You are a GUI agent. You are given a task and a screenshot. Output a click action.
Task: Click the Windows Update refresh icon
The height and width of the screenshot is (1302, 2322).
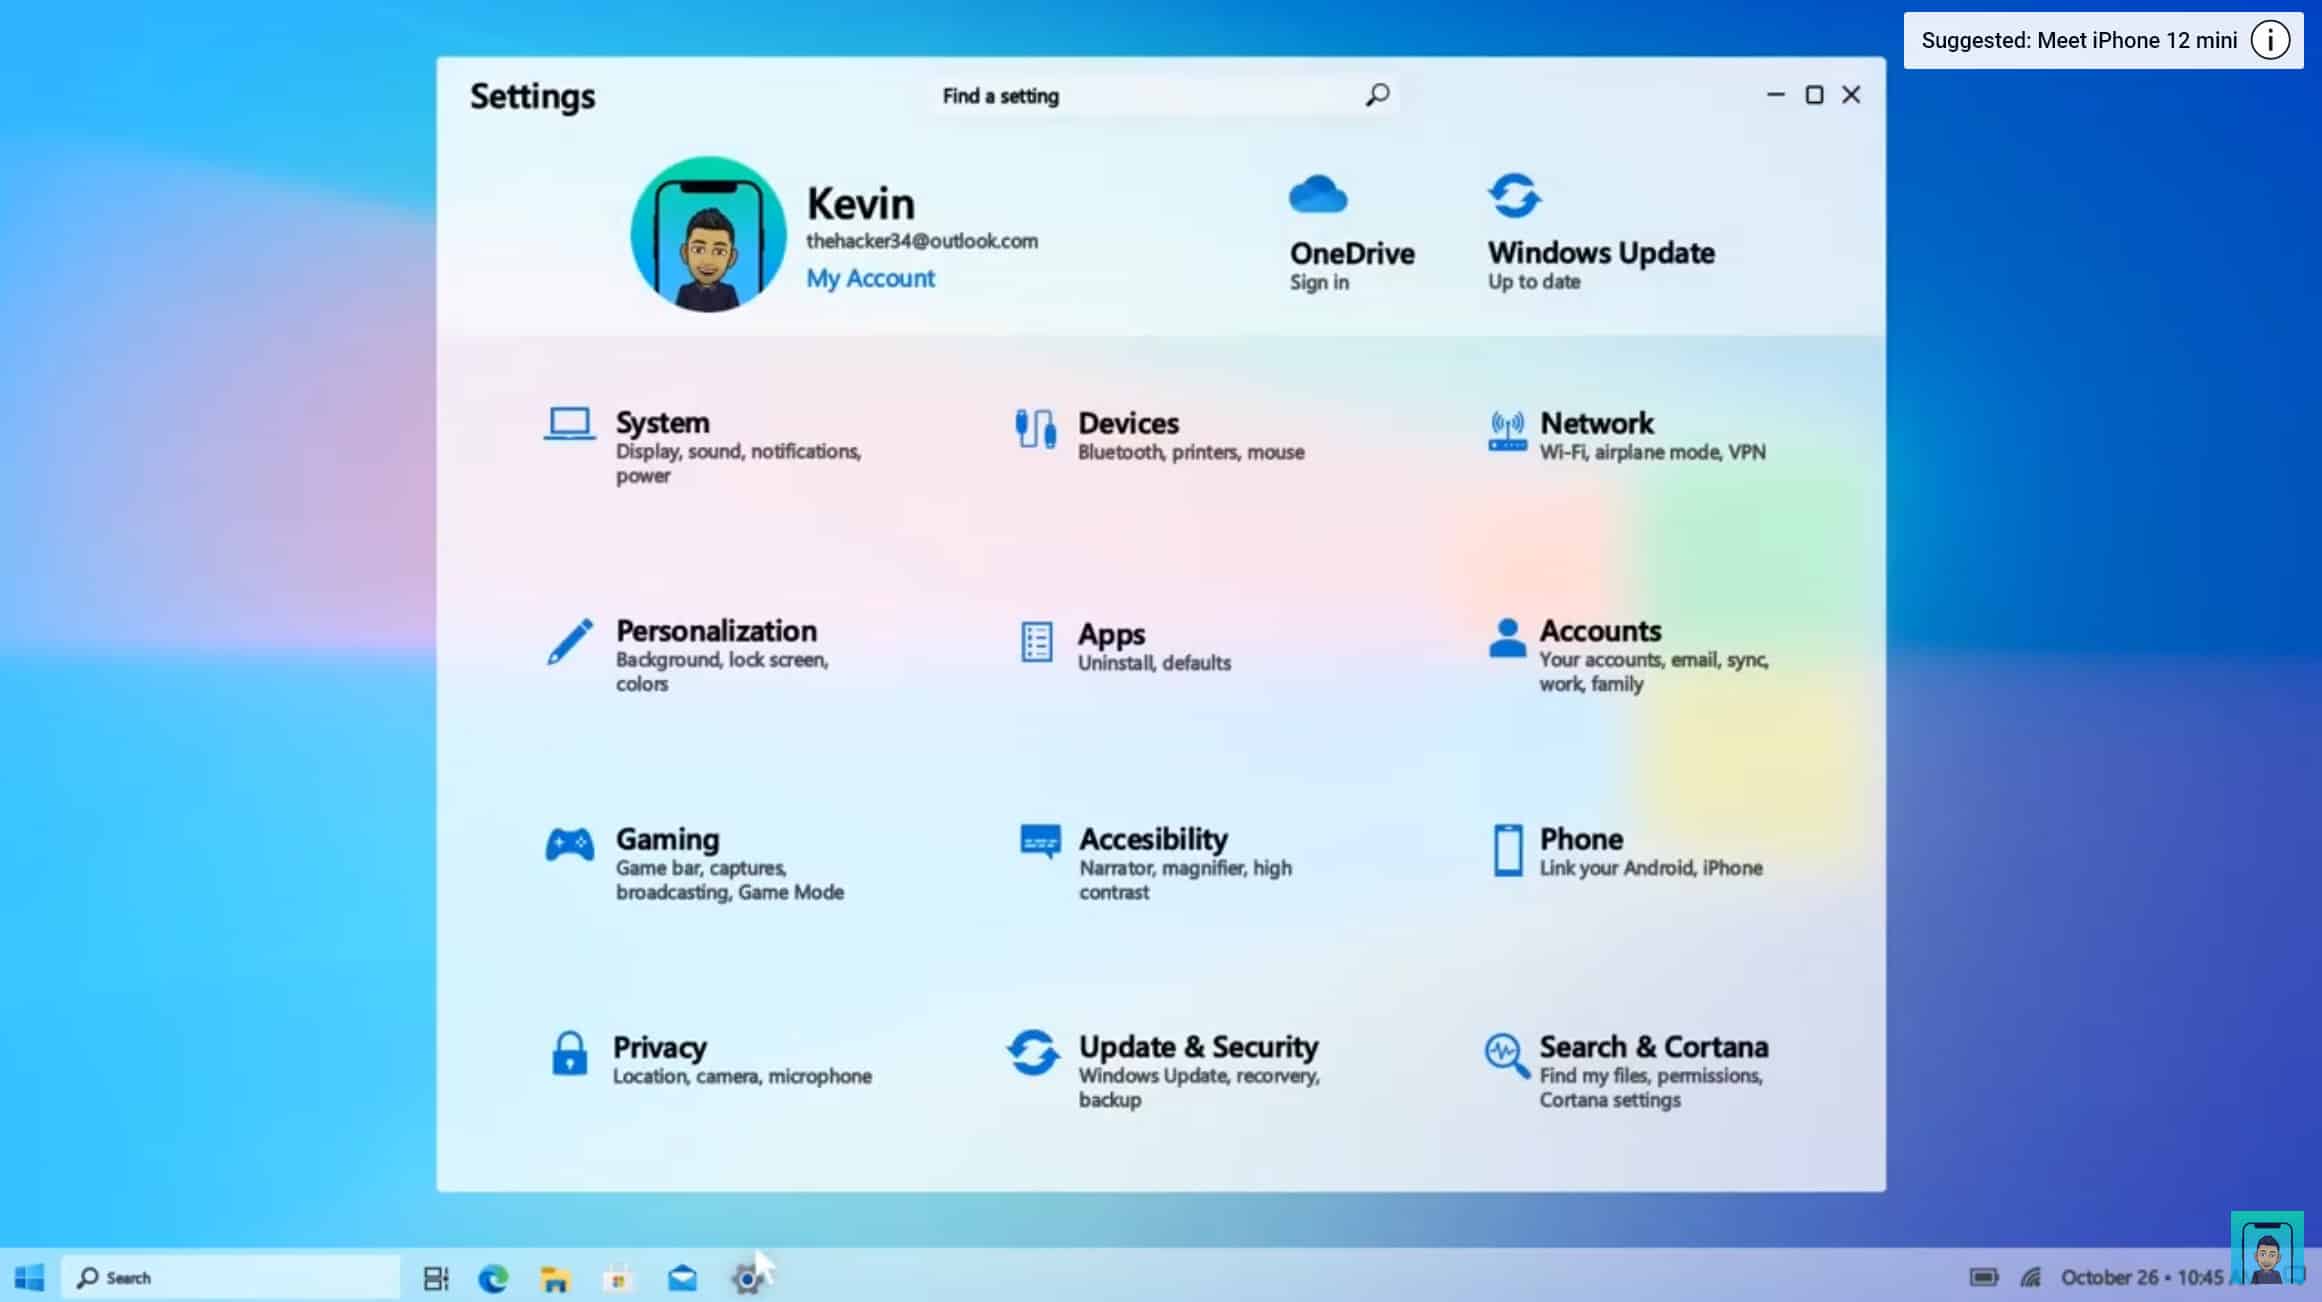pos(1514,195)
